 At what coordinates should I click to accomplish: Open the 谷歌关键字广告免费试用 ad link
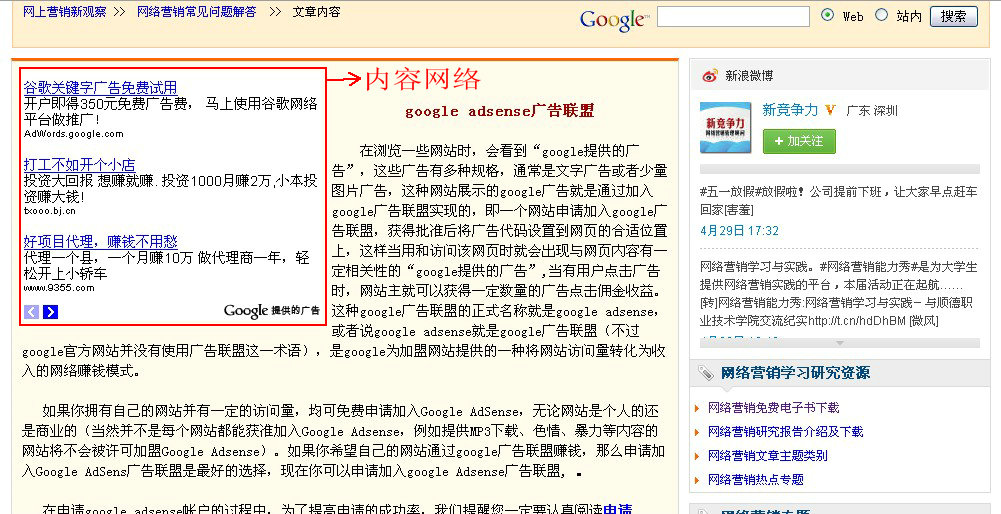[x=100, y=87]
